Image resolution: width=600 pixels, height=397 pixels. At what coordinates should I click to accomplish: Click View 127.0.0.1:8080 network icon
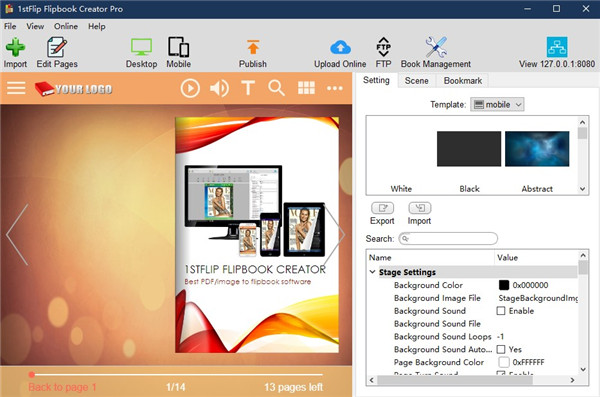(557, 47)
